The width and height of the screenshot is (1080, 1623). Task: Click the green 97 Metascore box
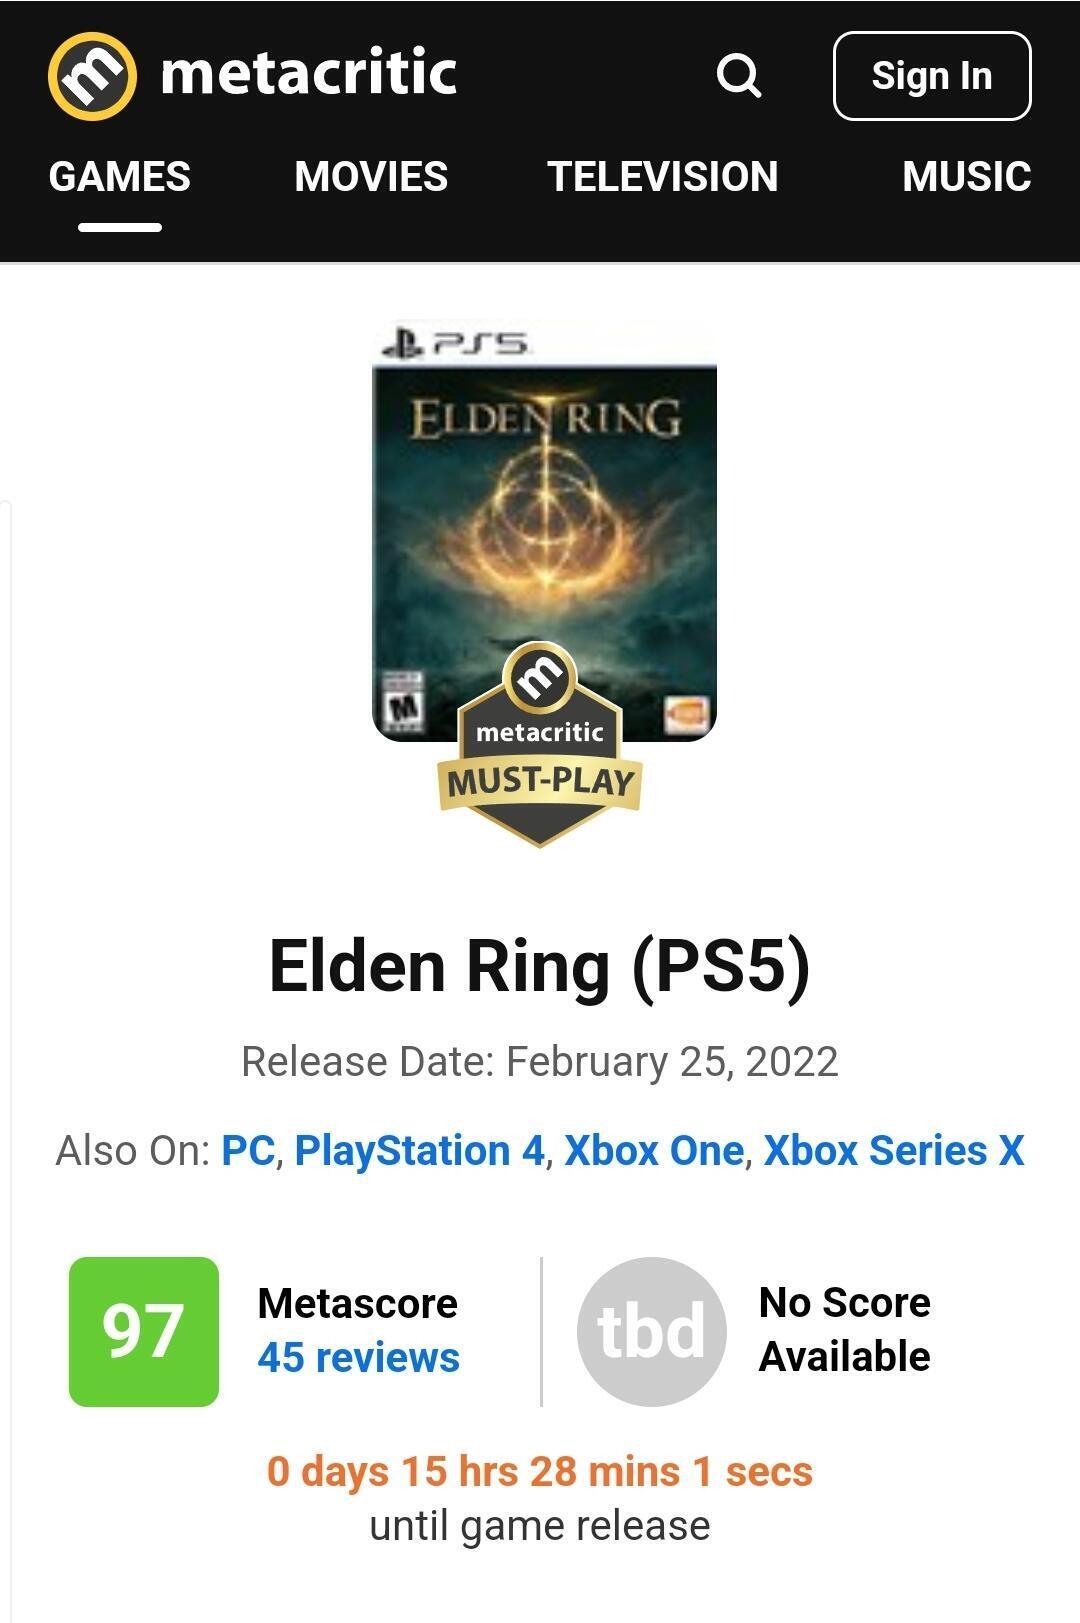(x=144, y=1331)
